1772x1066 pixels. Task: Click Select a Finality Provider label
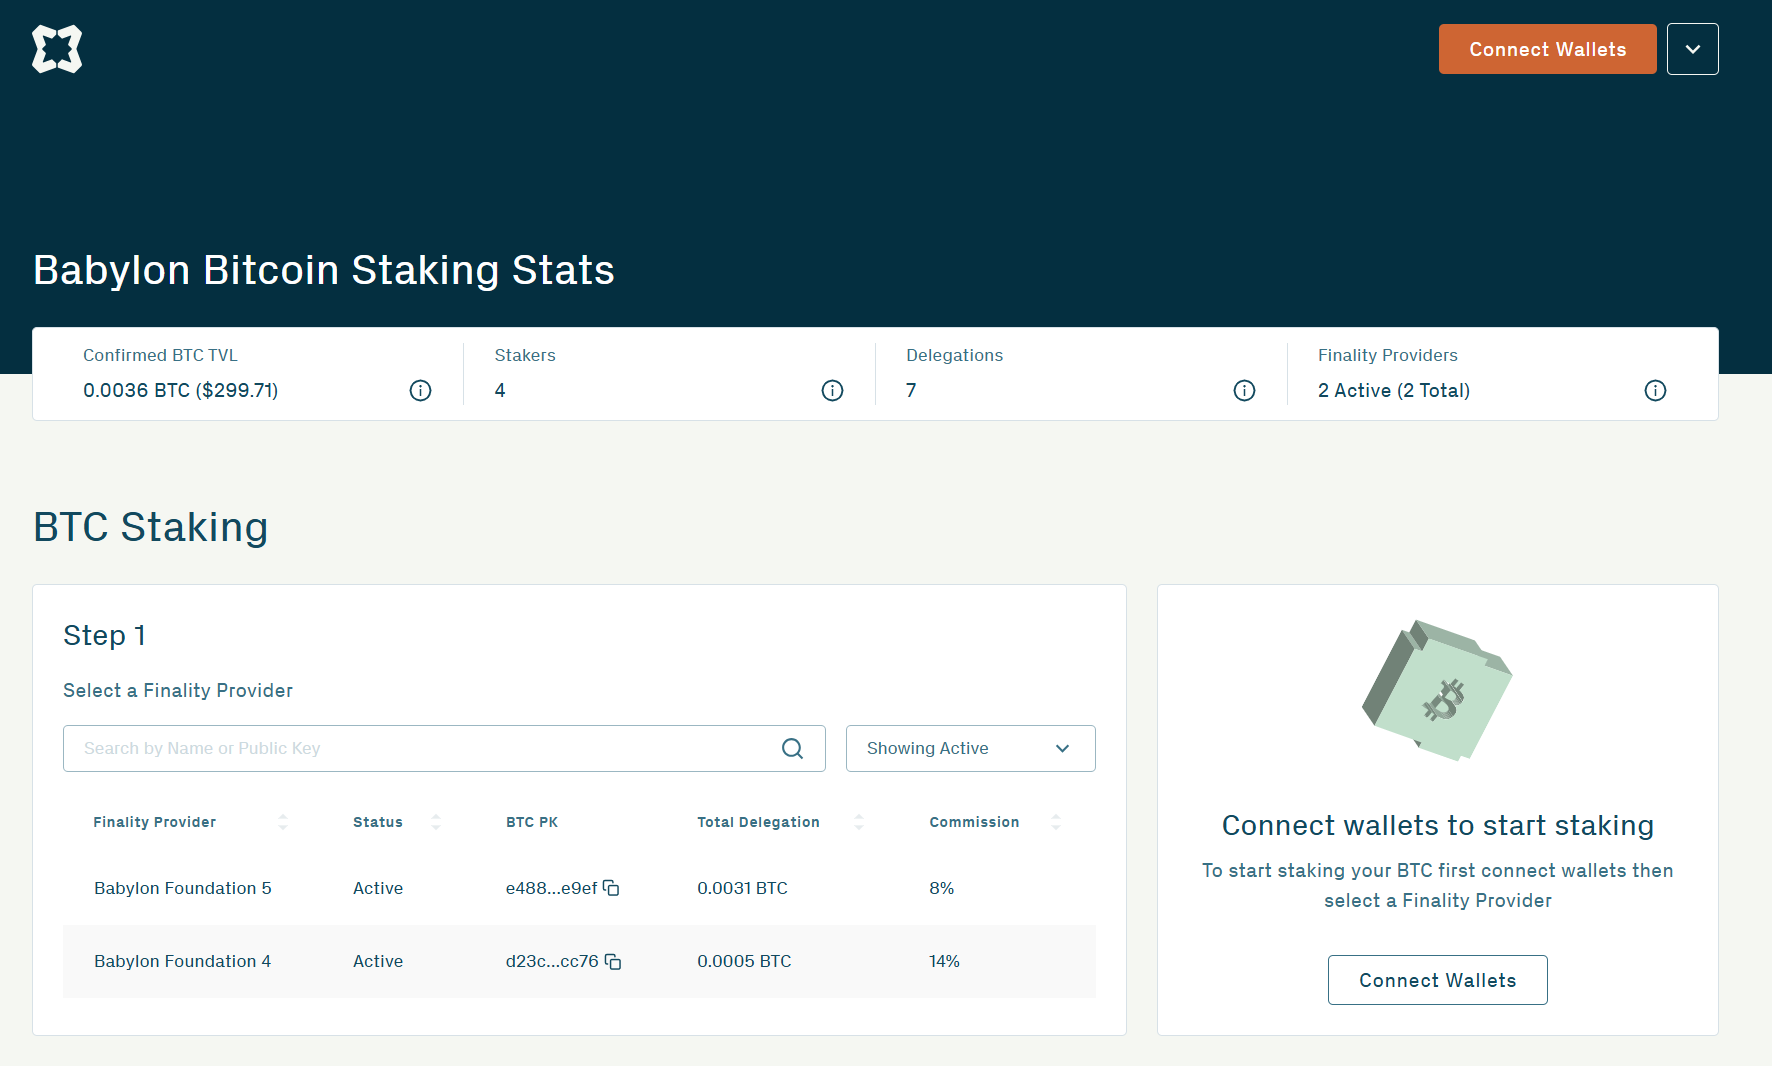tap(178, 691)
